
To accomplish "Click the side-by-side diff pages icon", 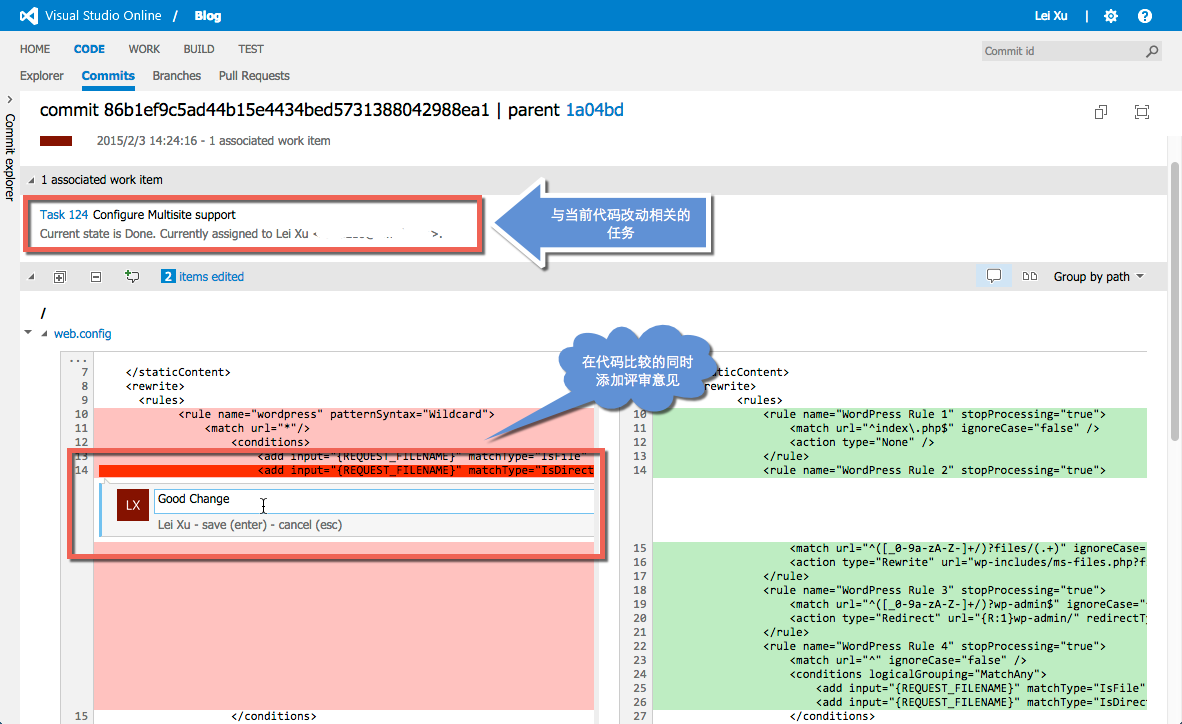I will click(x=1029, y=277).
